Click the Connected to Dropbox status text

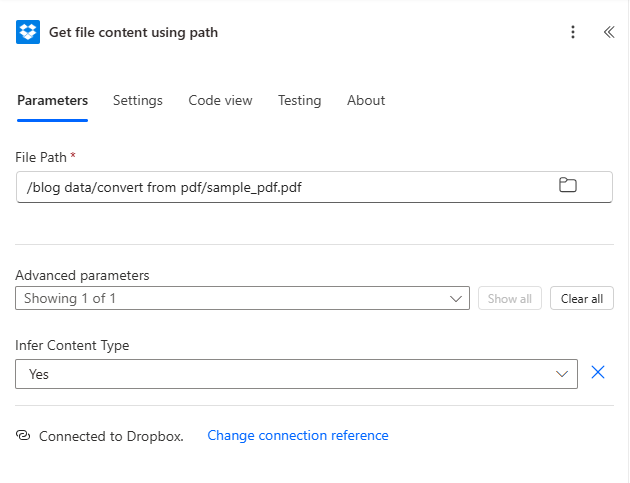tap(111, 436)
